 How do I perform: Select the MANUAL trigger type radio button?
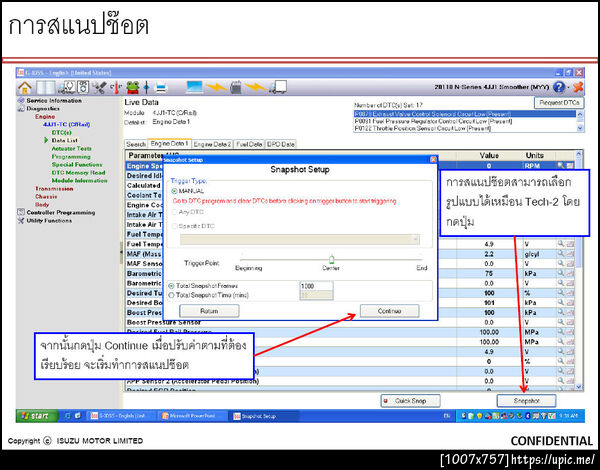pyautogui.click(x=174, y=191)
